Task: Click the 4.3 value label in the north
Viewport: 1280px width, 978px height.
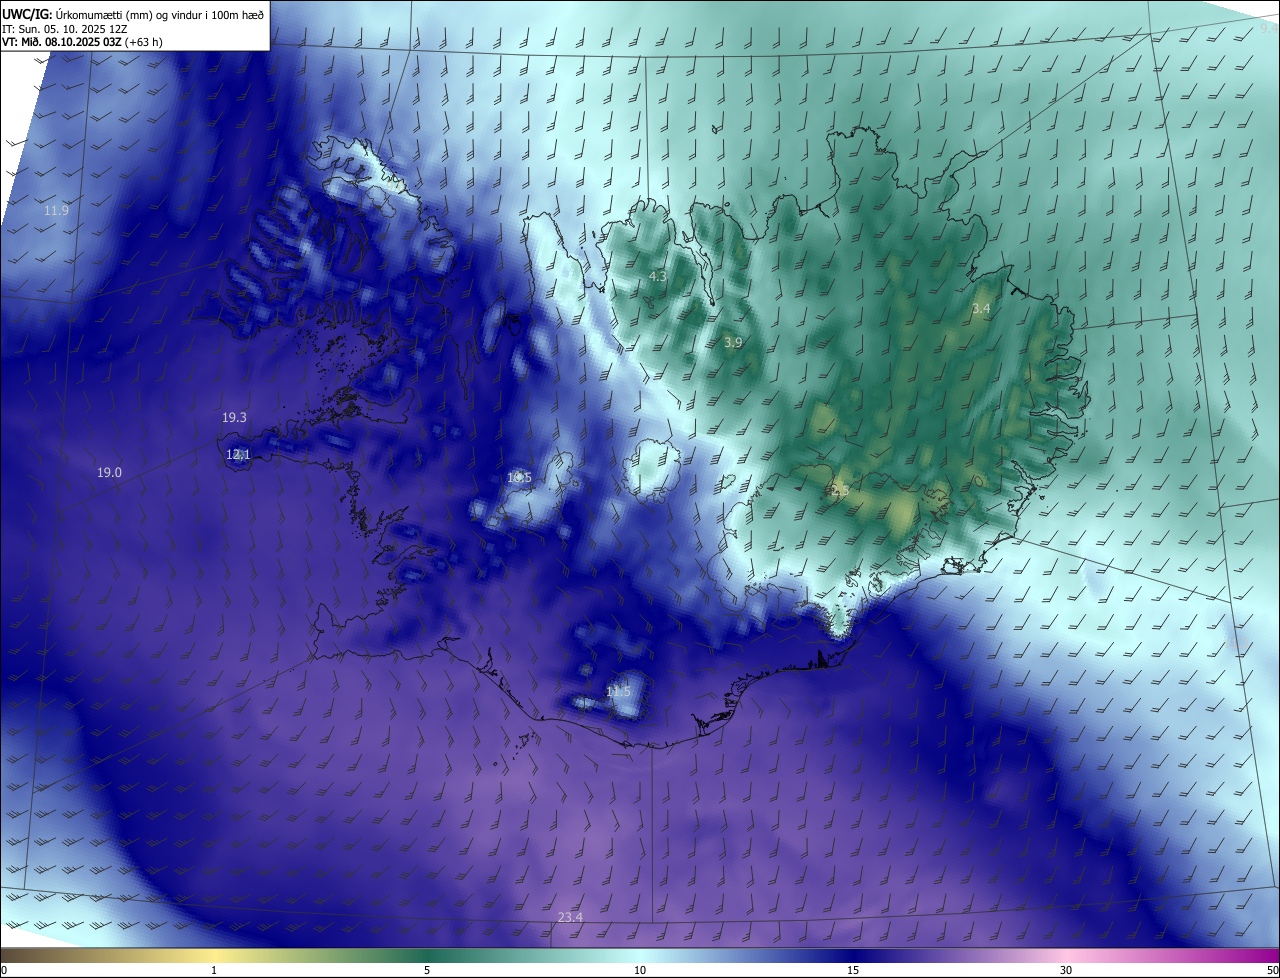Action: coord(658,275)
